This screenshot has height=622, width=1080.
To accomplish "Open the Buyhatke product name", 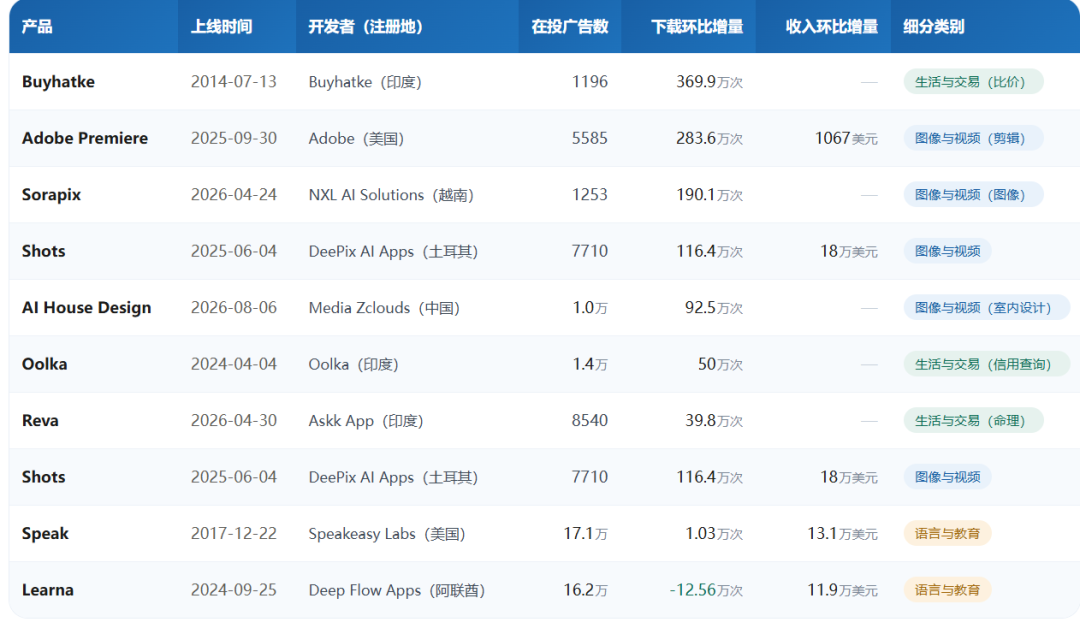I will point(59,82).
